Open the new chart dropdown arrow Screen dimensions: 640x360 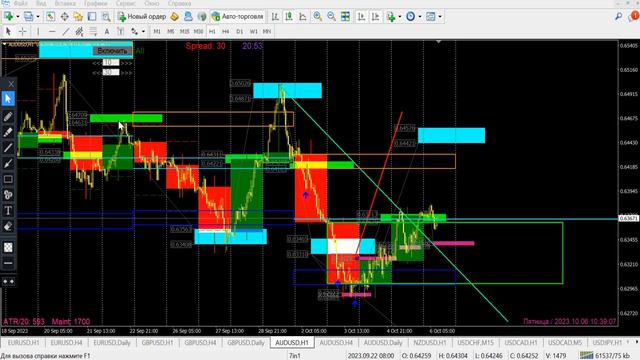(x=18, y=17)
